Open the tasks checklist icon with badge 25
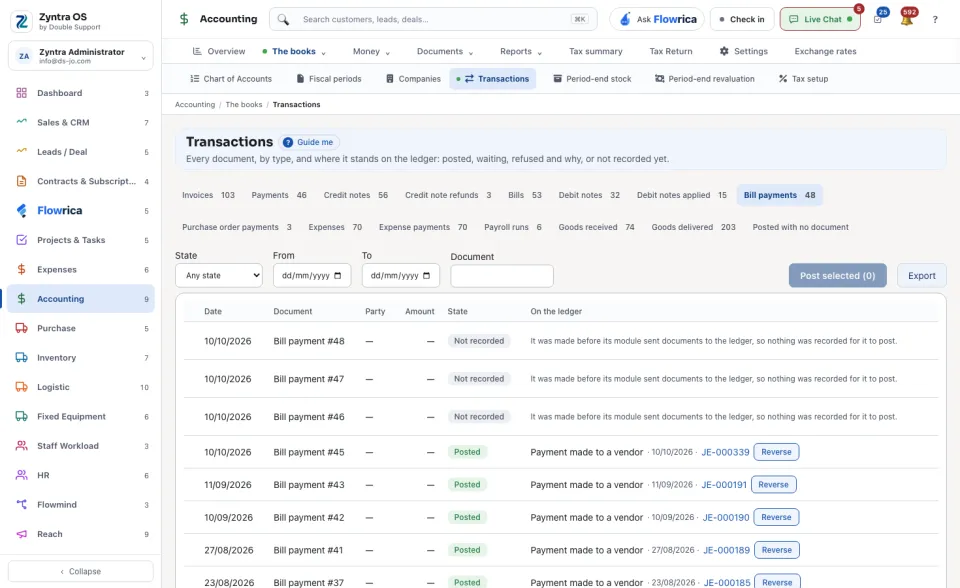960x588 pixels. pos(878,19)
